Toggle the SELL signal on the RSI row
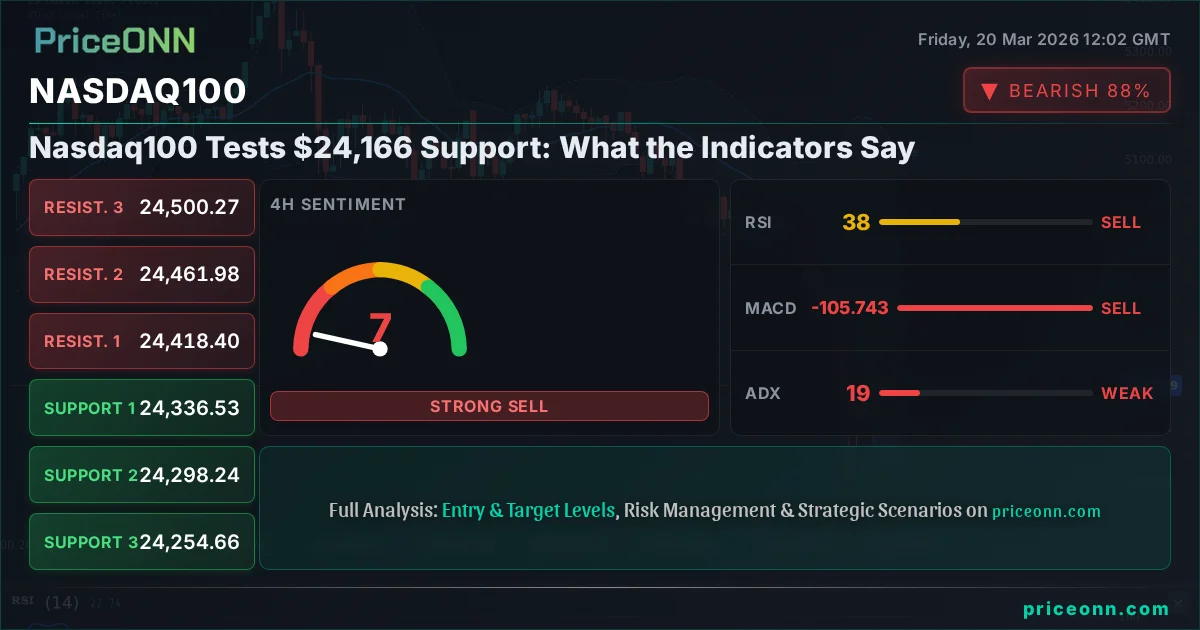Image resolution: width=1200 pixels, height=630 pixels. (x=1121, y=222)
